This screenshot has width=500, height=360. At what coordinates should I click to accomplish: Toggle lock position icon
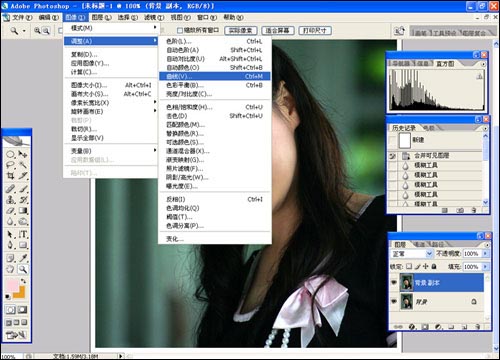[426, 266]
